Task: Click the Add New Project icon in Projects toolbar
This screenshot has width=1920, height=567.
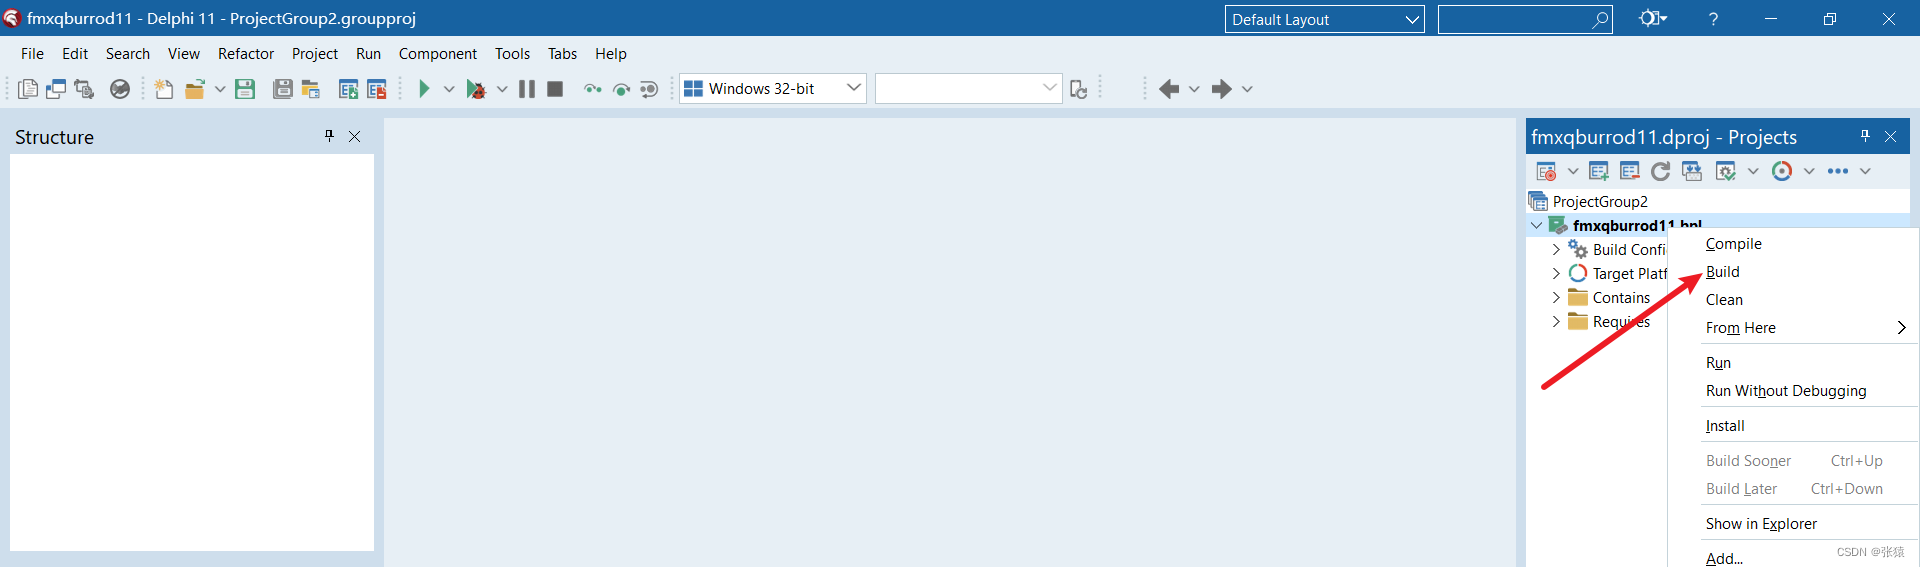Action: coord(1598,171)
